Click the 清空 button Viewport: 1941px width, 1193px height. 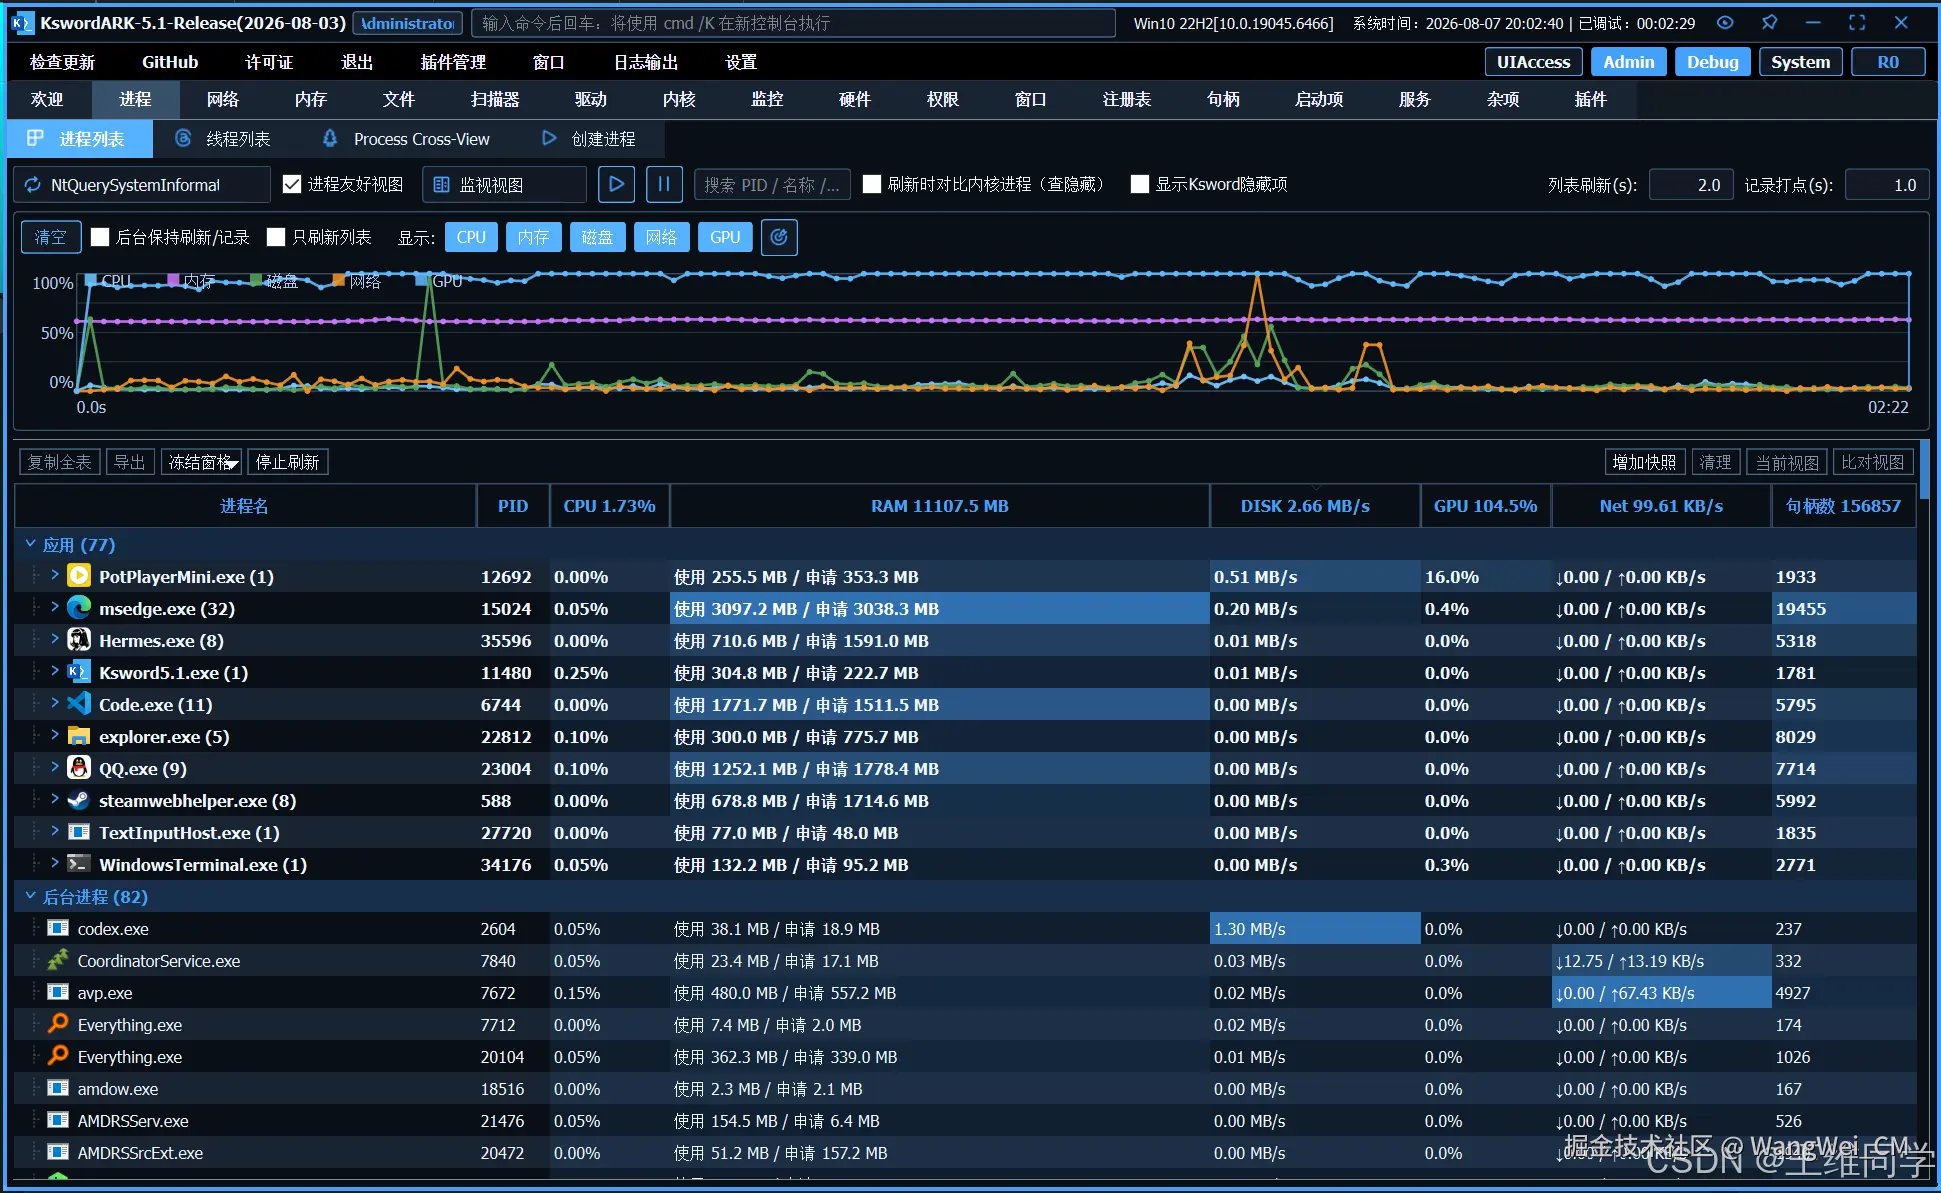tap(51, 237)
